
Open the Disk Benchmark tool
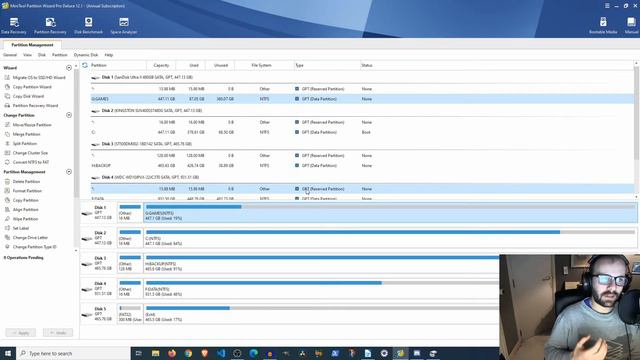pos(88,26)
